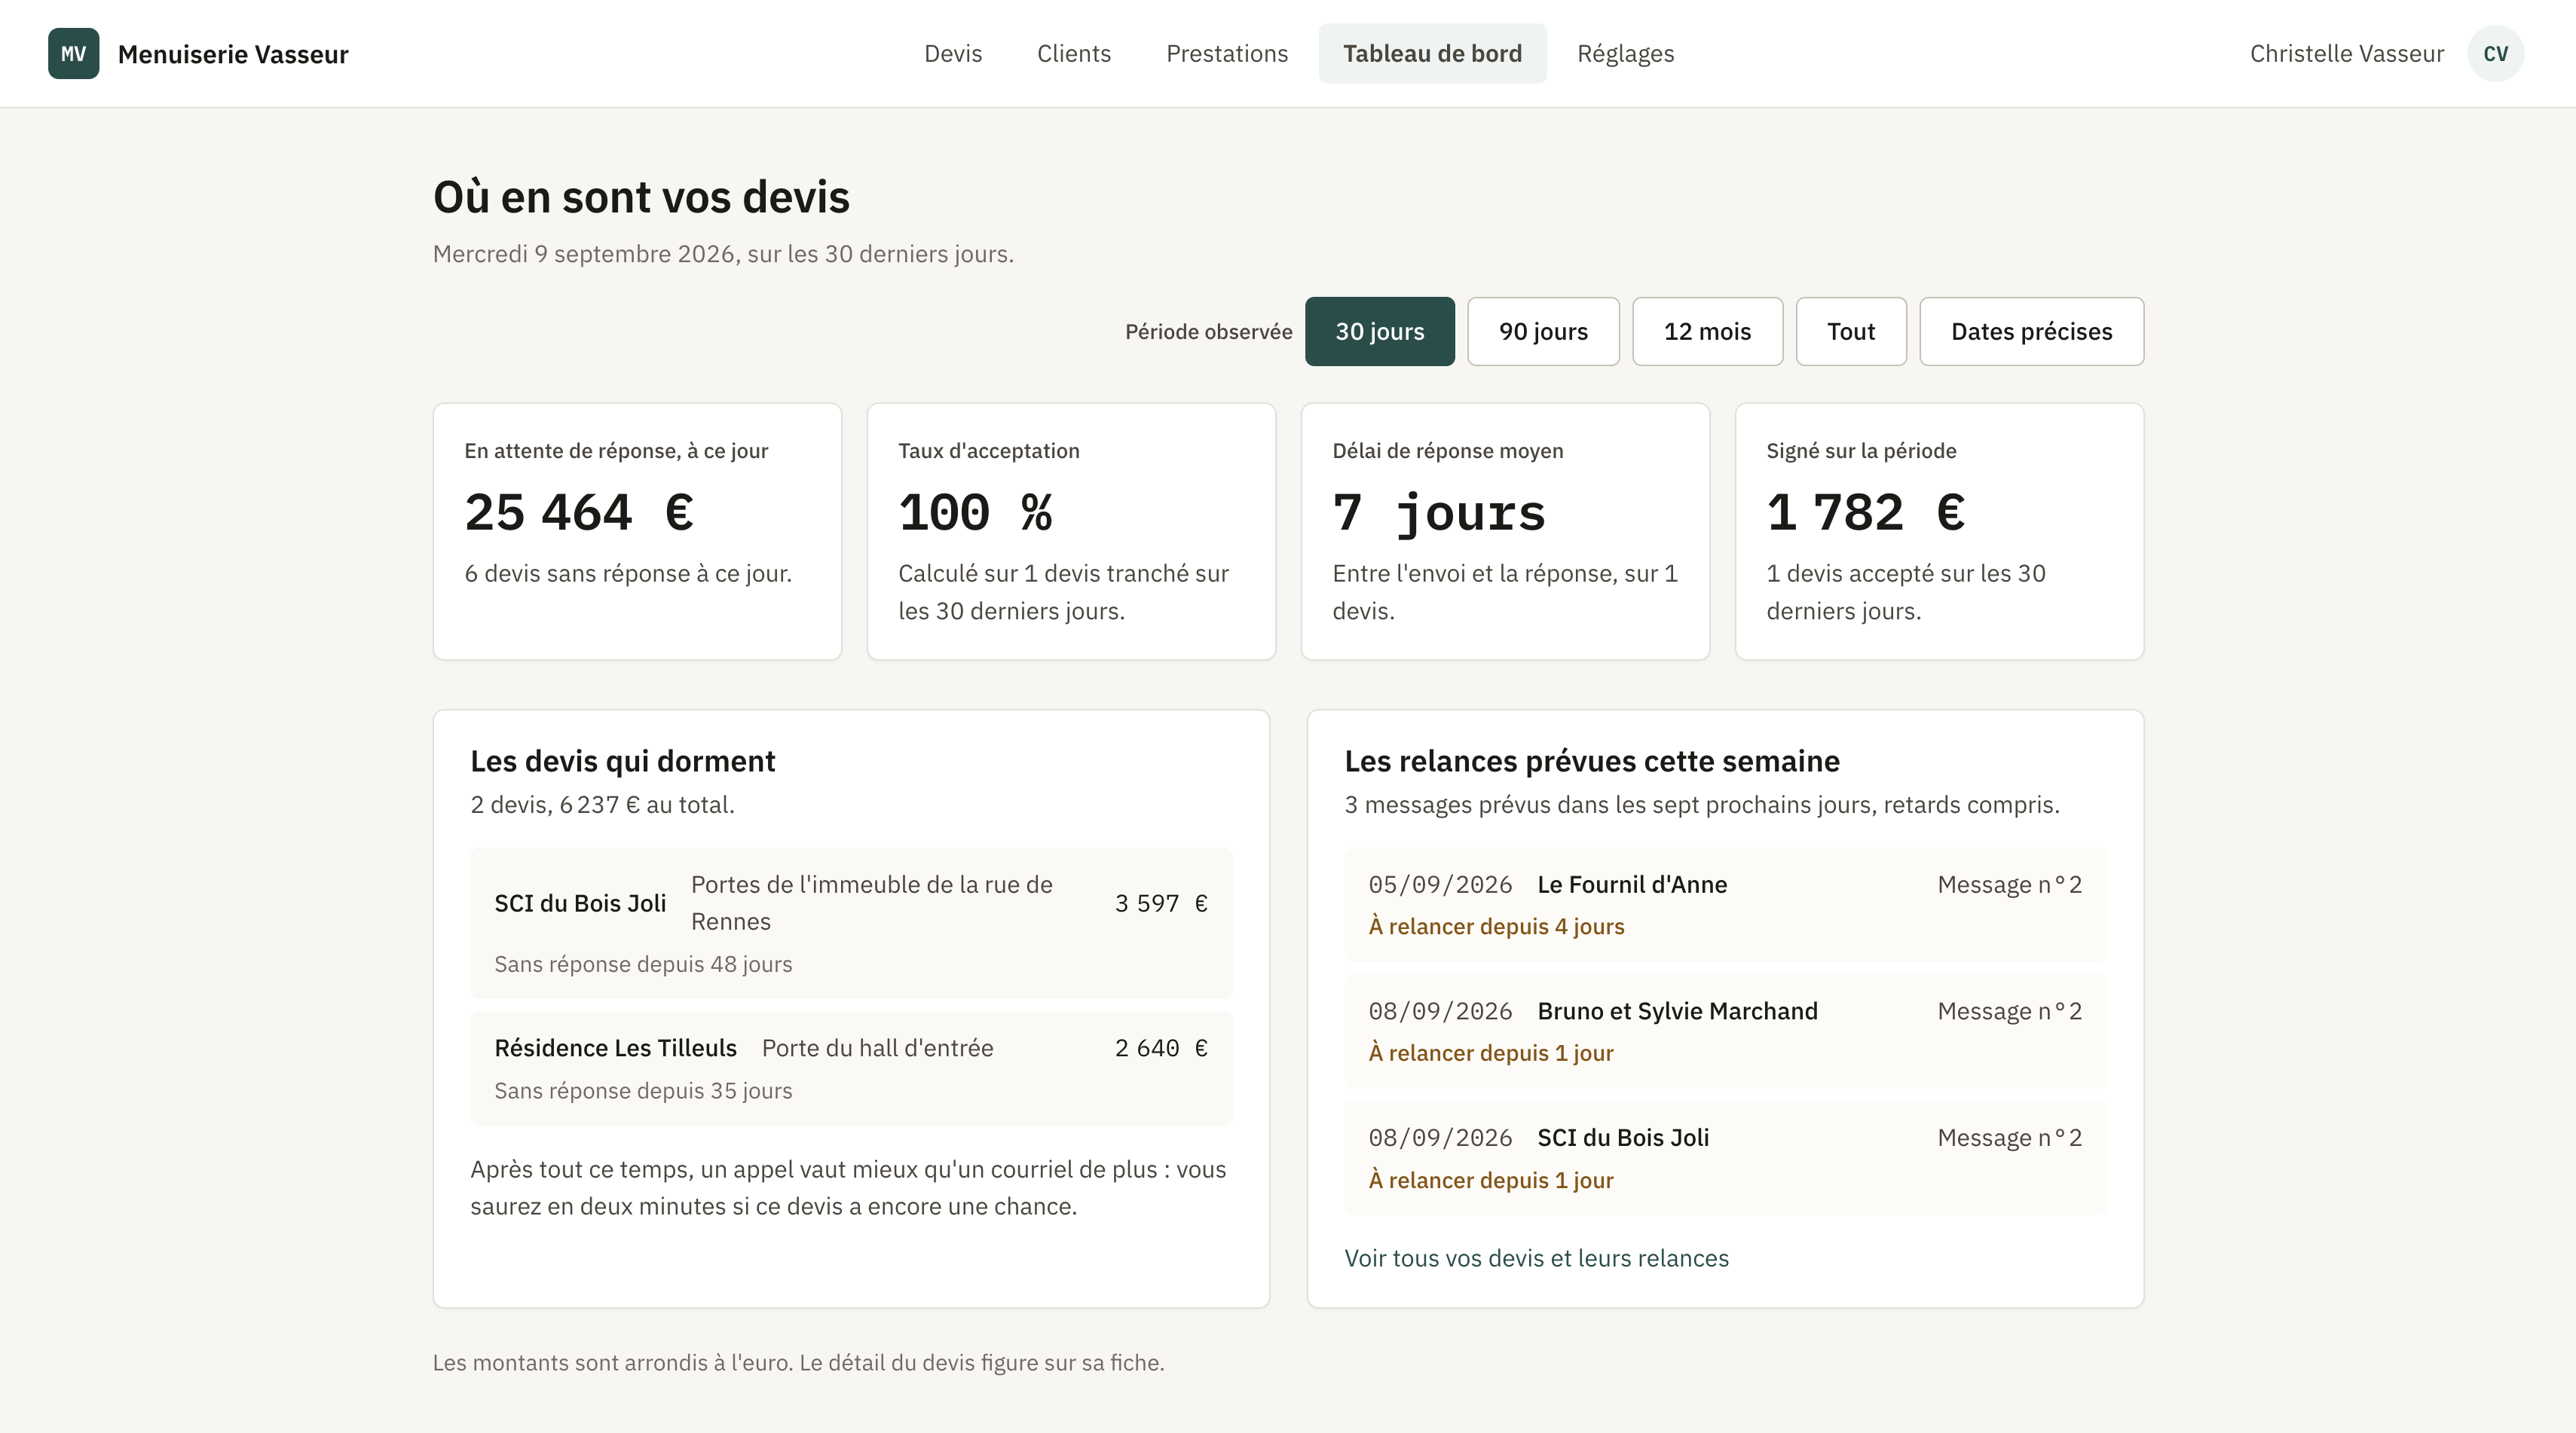Click "Délai de réponse moyen" card label
This screenshot has height=1433, width=2576.
click(1448, 451)
